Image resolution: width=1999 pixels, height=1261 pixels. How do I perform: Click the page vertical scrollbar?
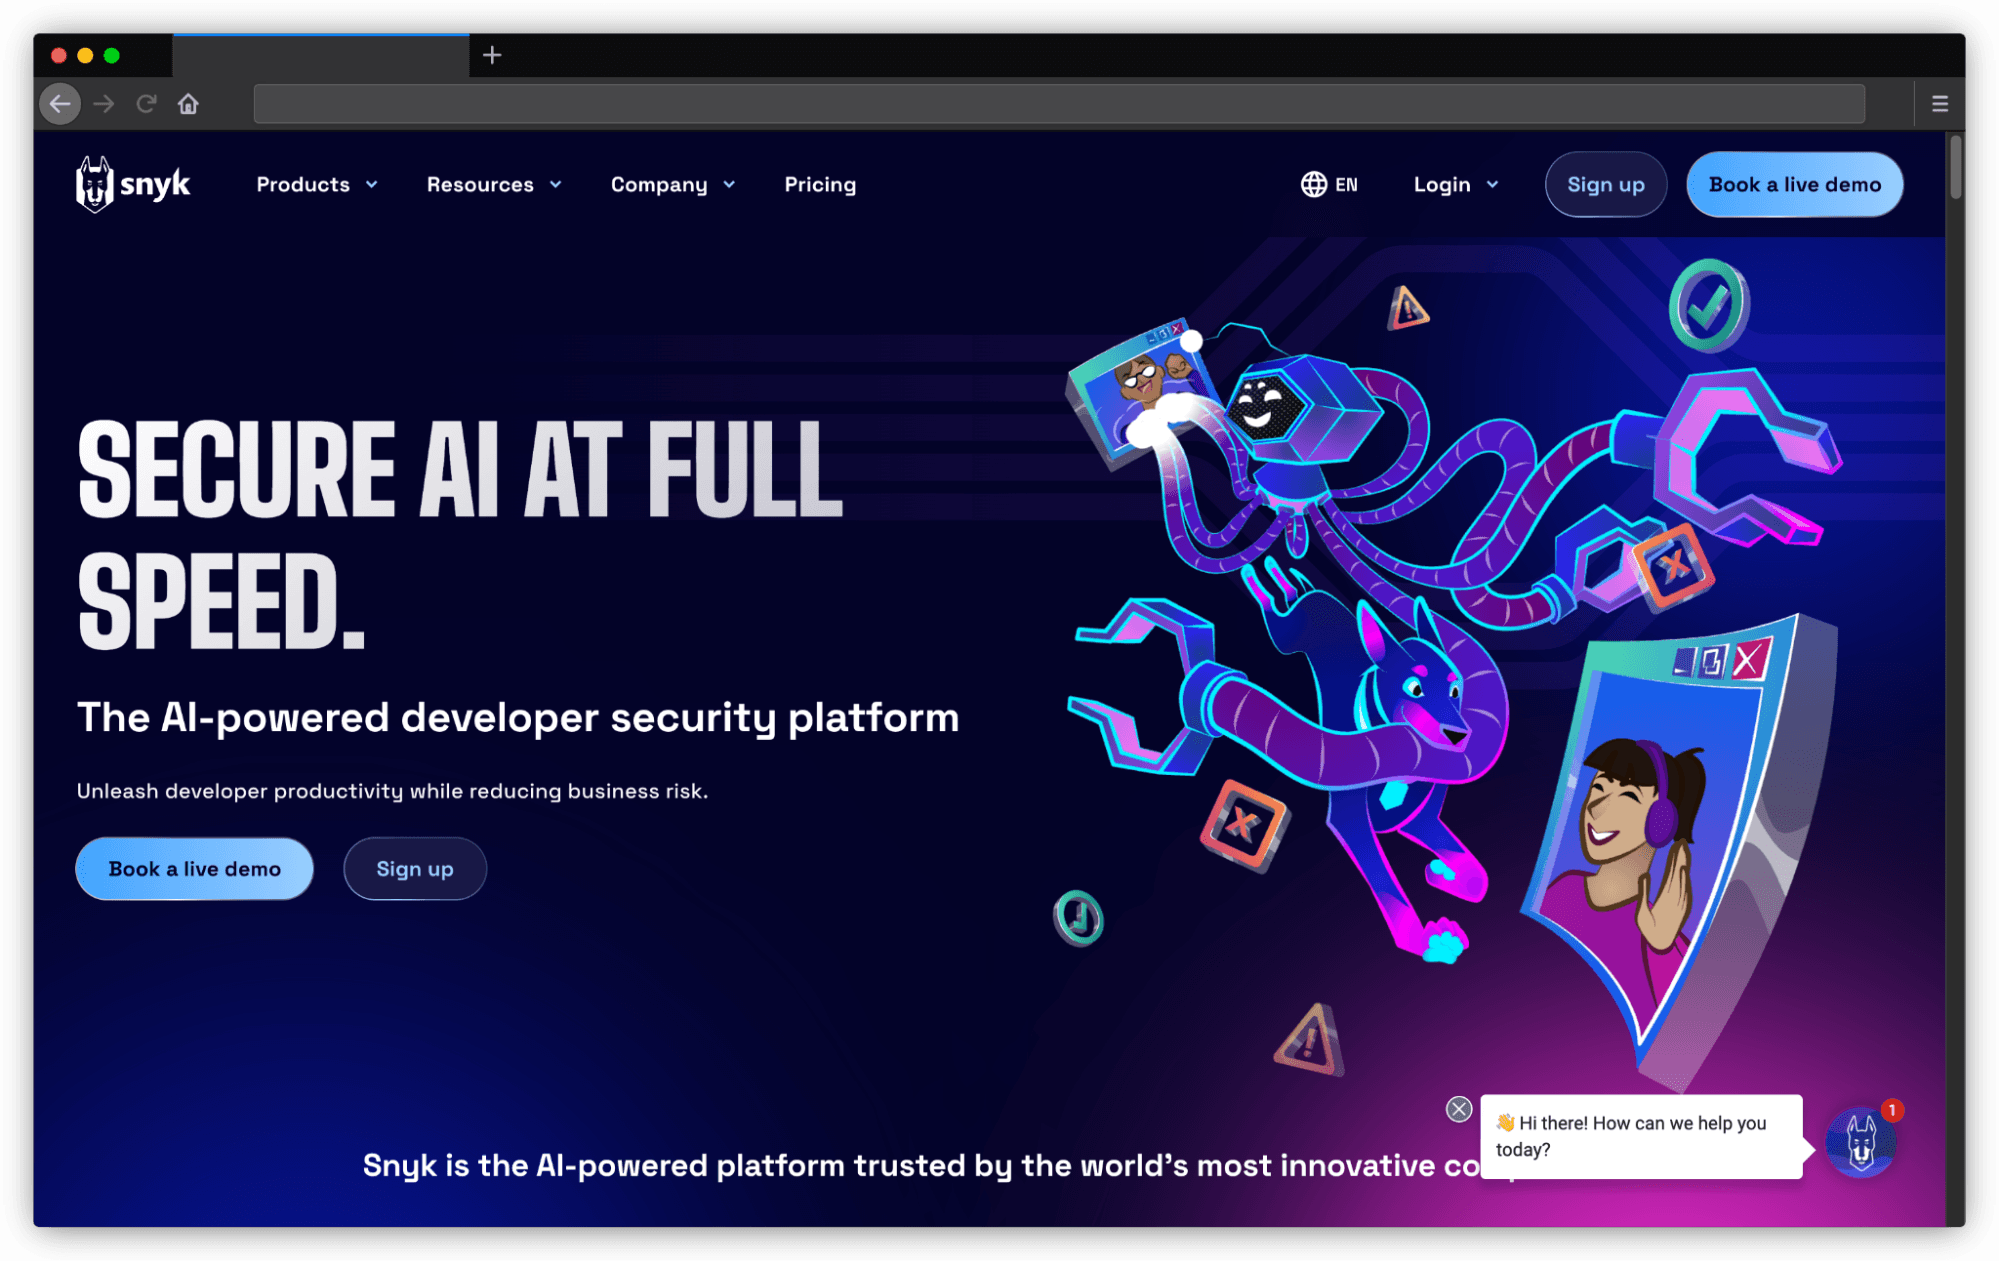pos(1955,166)
